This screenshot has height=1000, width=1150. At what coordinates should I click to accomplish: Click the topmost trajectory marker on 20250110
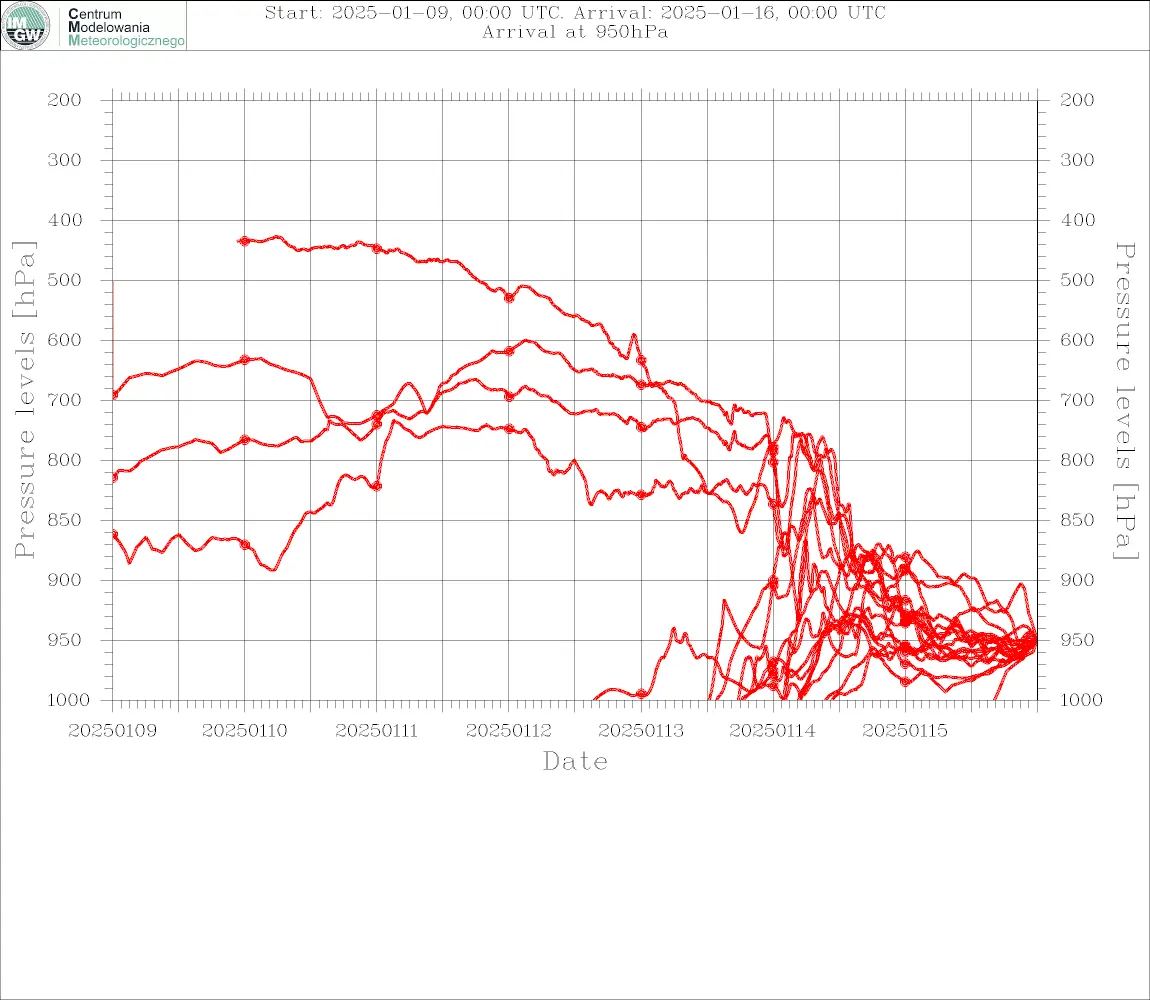point(244,241)
